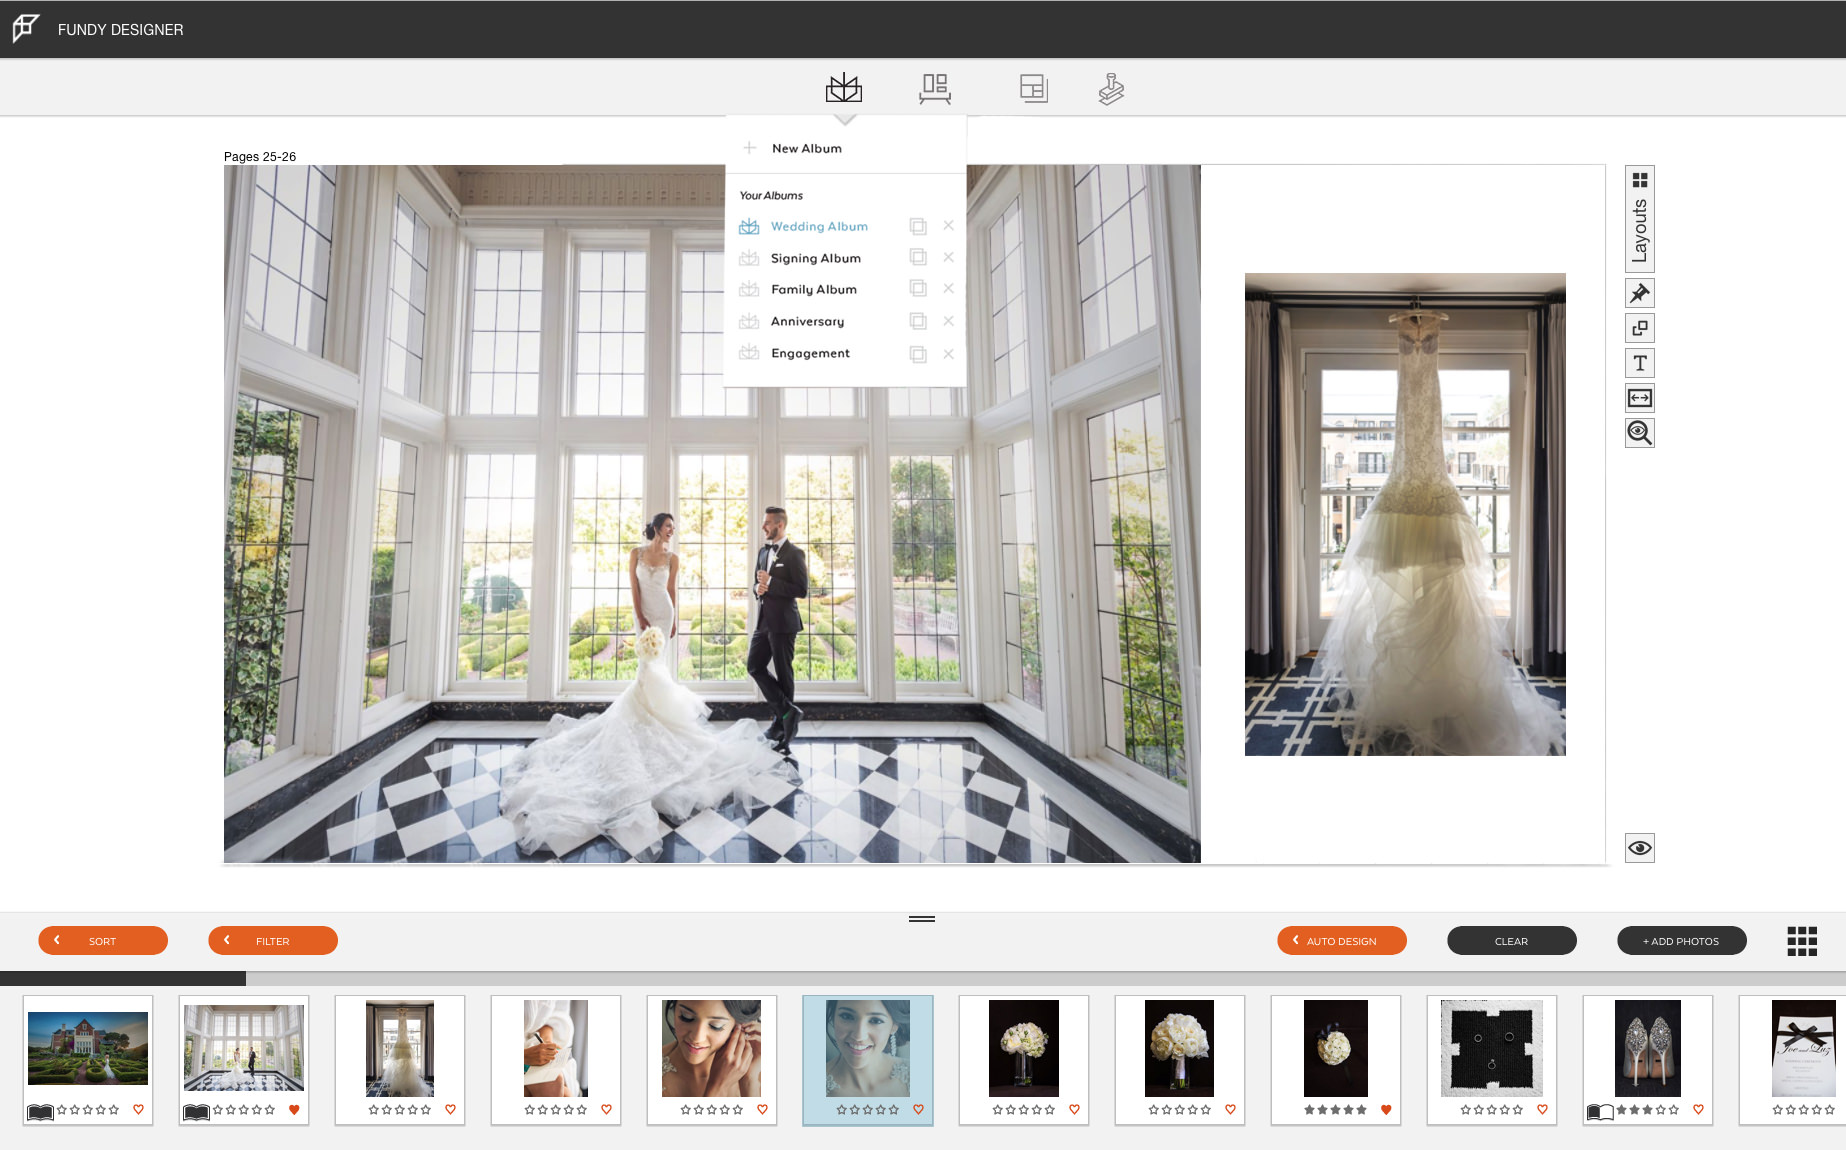Choose New Album in the dropdown
The image size is (1846, 1150).
tap(806, 148)
